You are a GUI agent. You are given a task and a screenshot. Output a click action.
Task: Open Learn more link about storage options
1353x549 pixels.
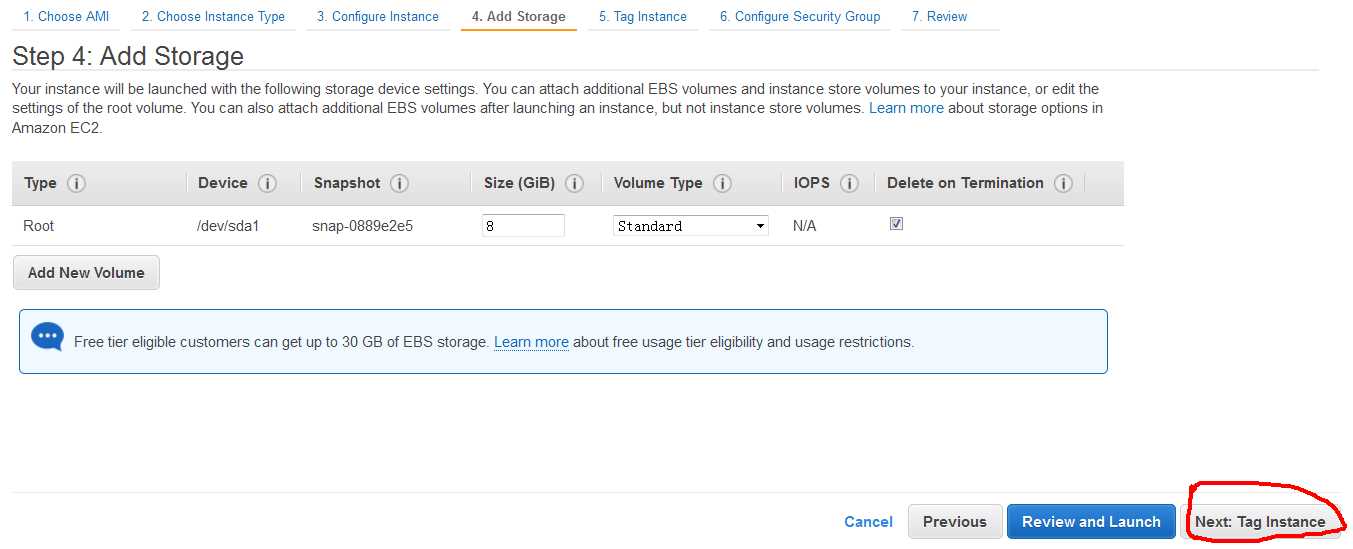click(906, 108)
